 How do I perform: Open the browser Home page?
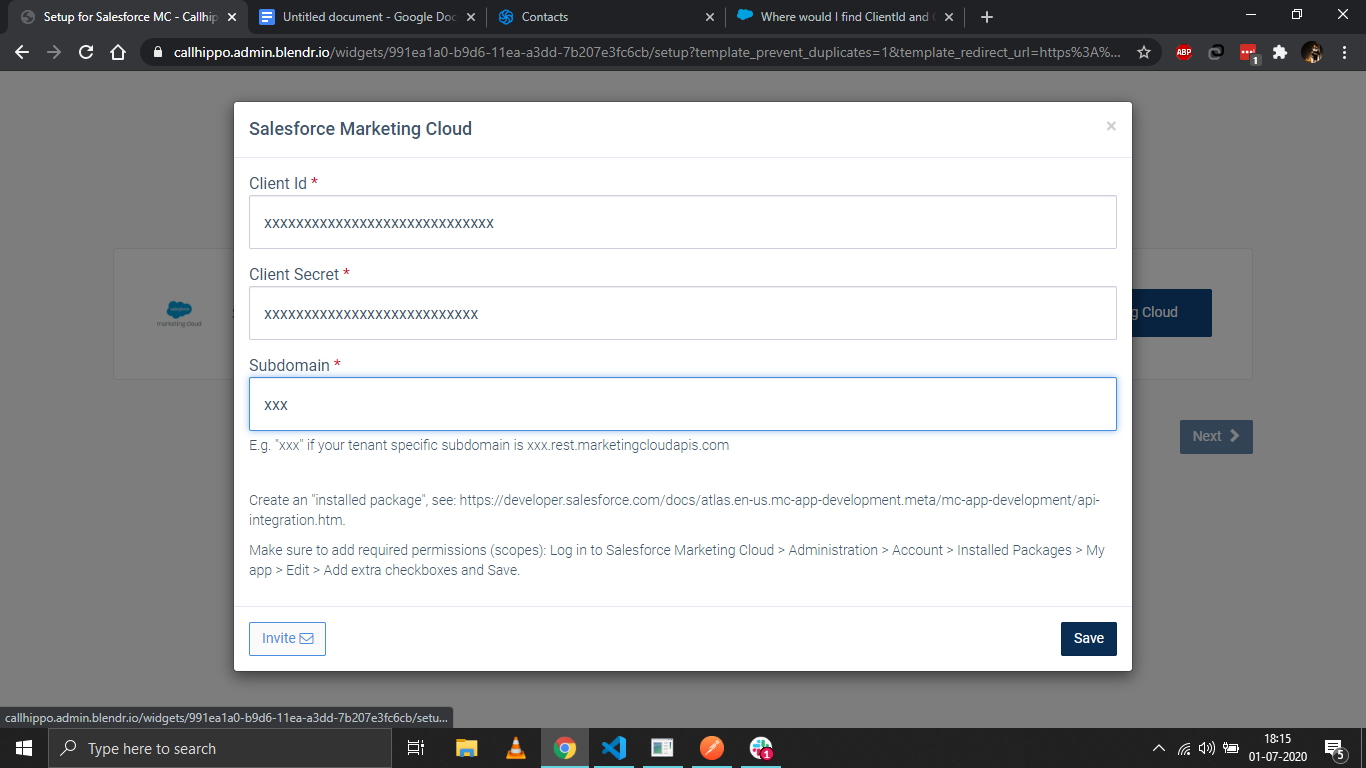pyautogui.click(x=118, y=52)
